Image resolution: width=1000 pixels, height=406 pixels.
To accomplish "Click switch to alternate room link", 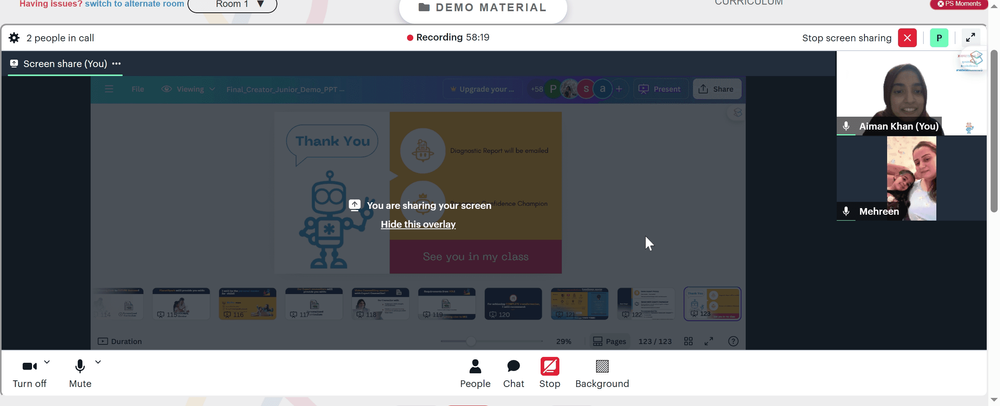I will point(135,4).
